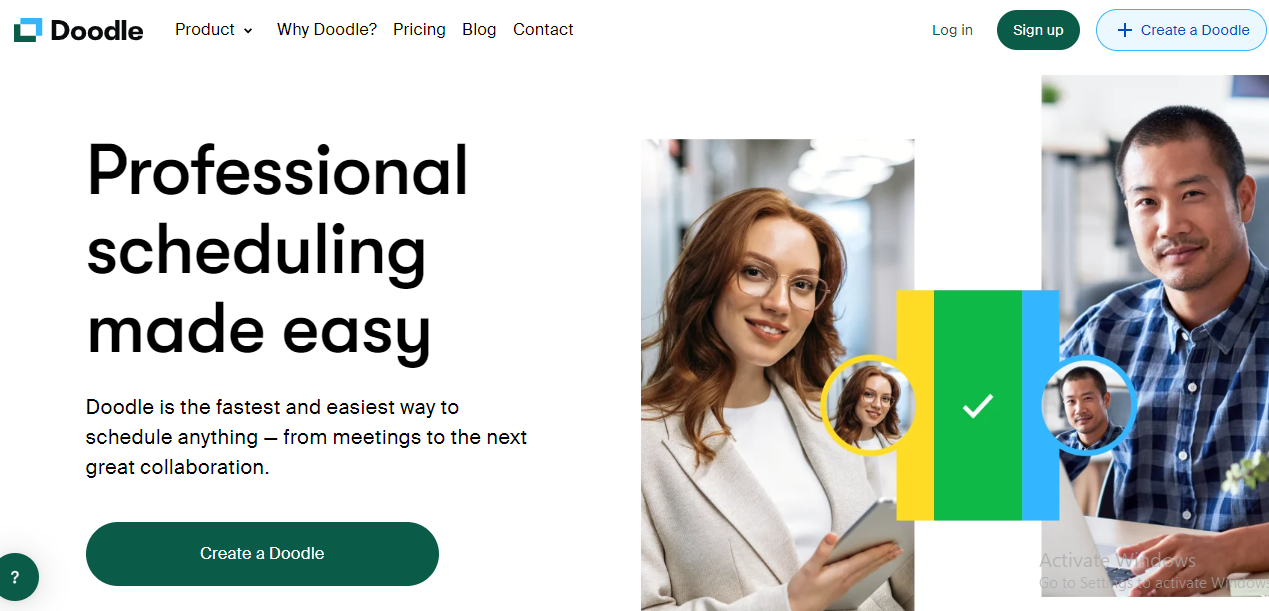This screenshot has height=611, width=1269.
Task: Click the outlined Create a Doodle header button
Action: (1182, 30)
